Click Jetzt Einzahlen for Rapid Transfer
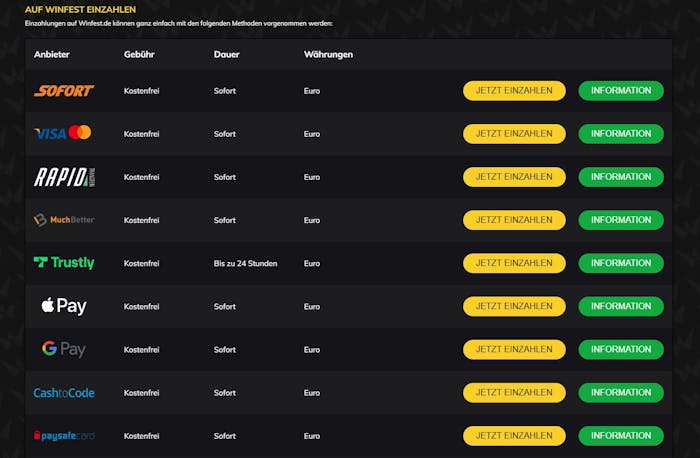Viewport: 700px width, 458px height. tap(514, 177)
